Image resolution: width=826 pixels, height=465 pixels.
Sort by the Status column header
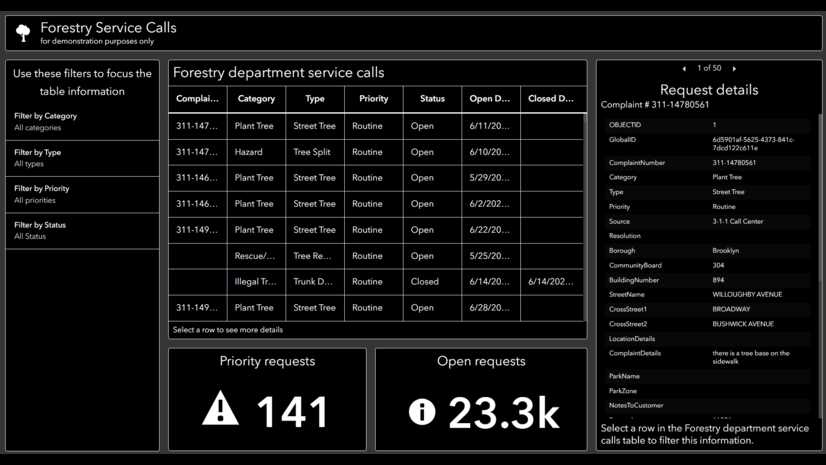(x=432, y=98)
